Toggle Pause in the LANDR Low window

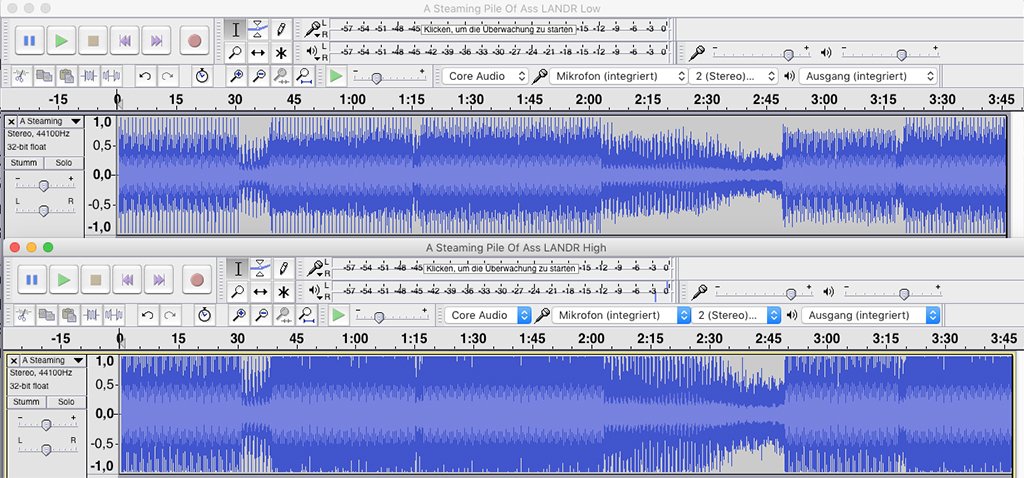(x=29, y=41)
